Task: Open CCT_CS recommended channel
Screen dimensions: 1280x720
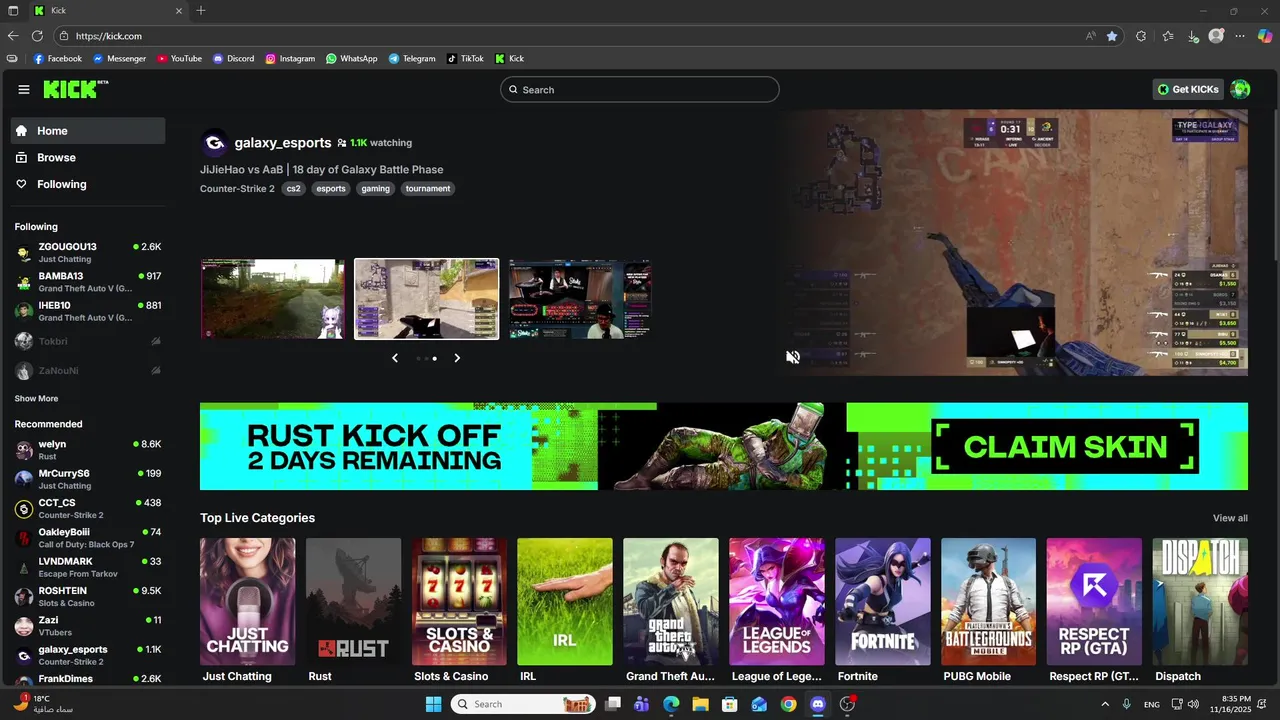Action: point(88,508)
